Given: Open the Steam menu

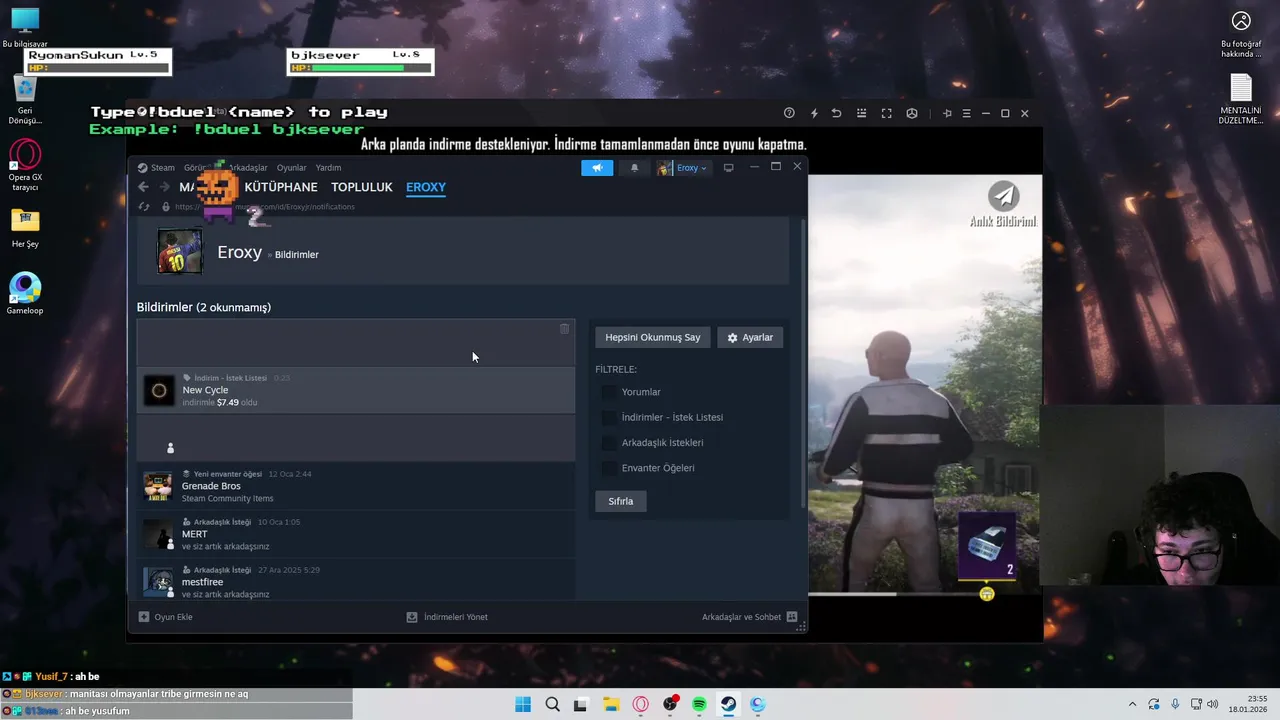Looking at the screenshot, I should (x=162, y=168).
